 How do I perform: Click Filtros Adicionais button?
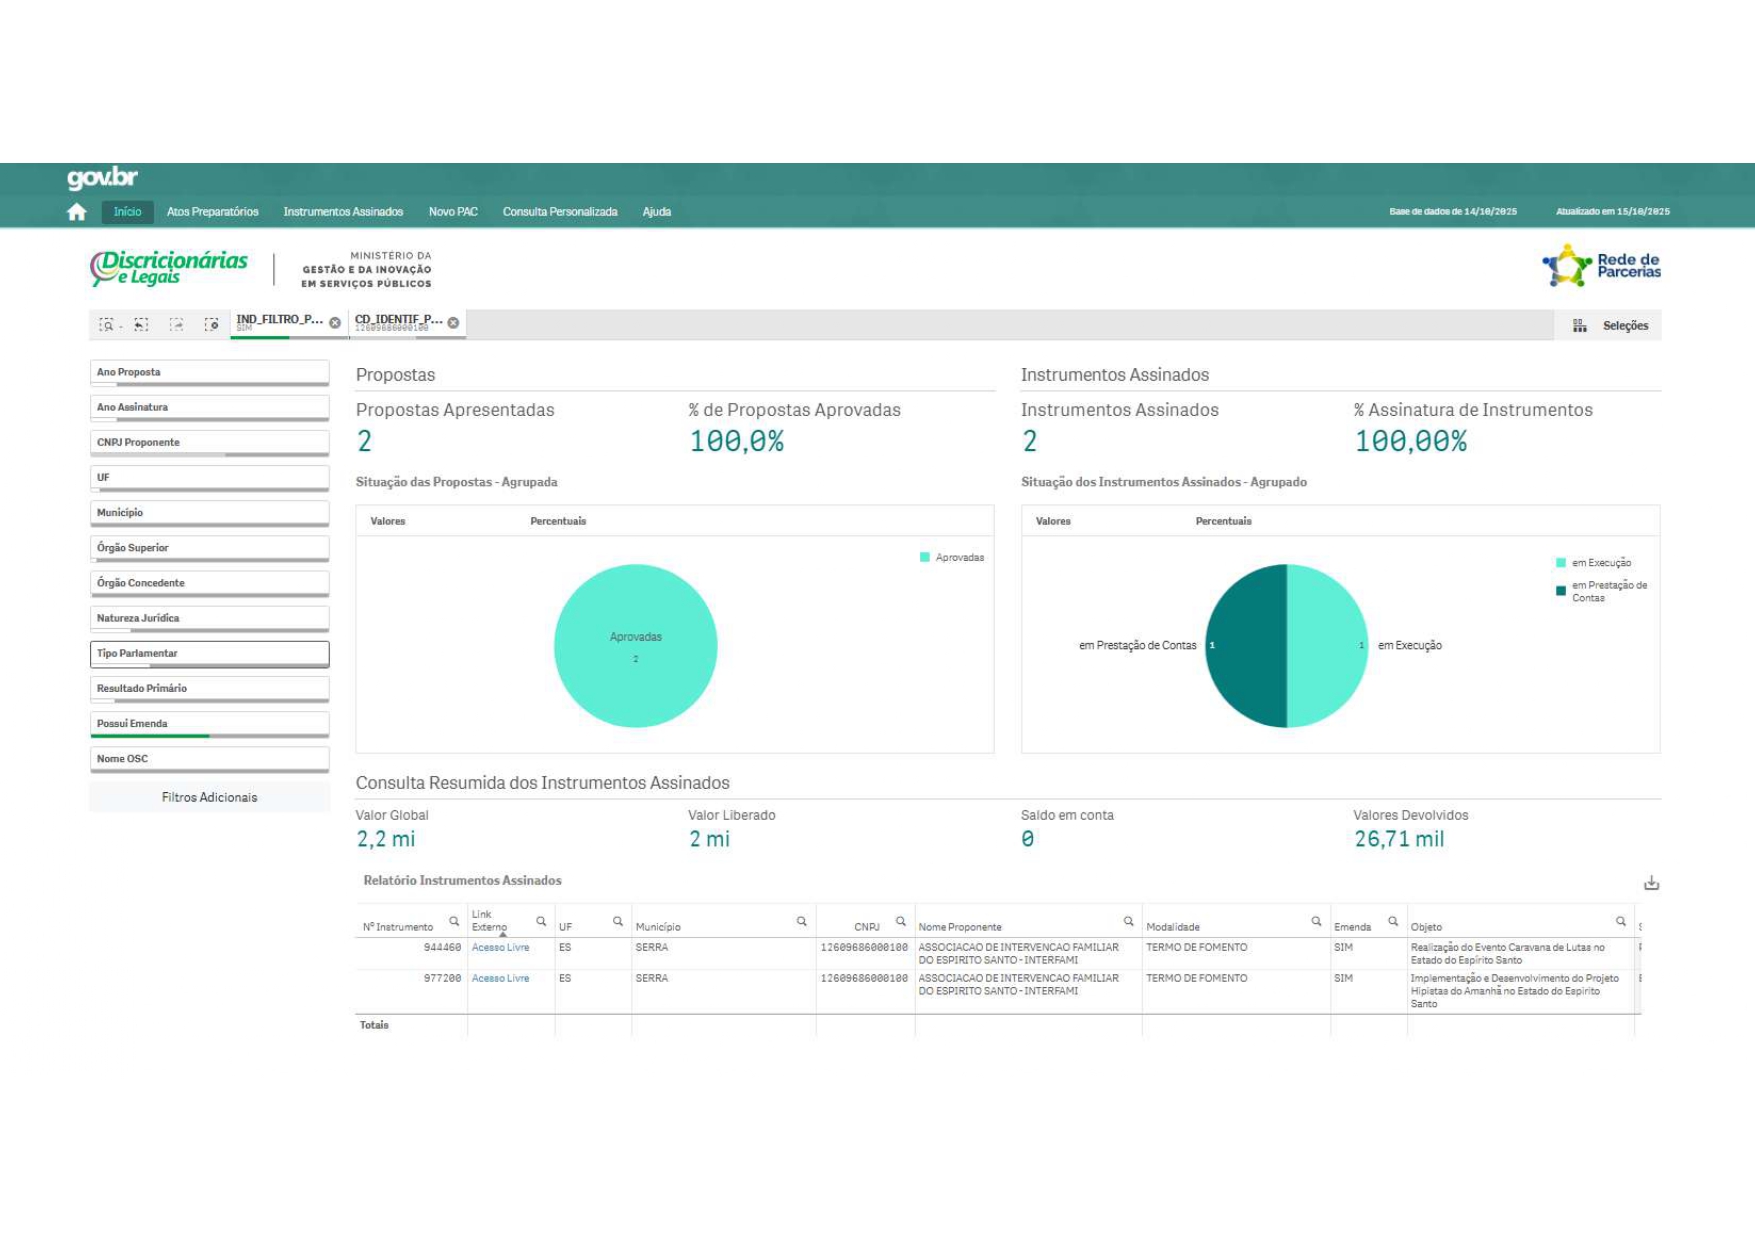click(x=209, y=797)
